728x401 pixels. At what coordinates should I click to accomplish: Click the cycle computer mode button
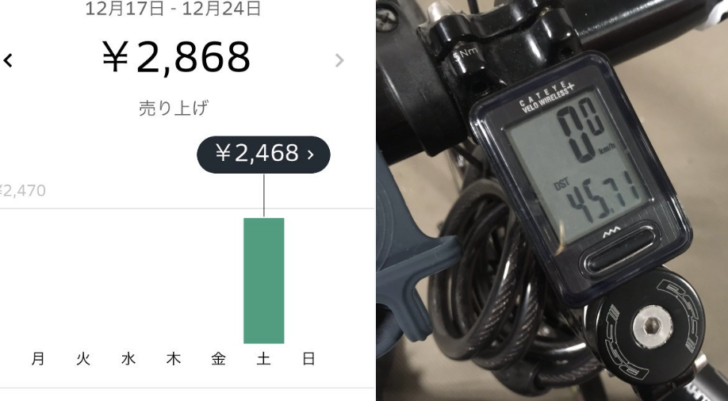point(619,251)
